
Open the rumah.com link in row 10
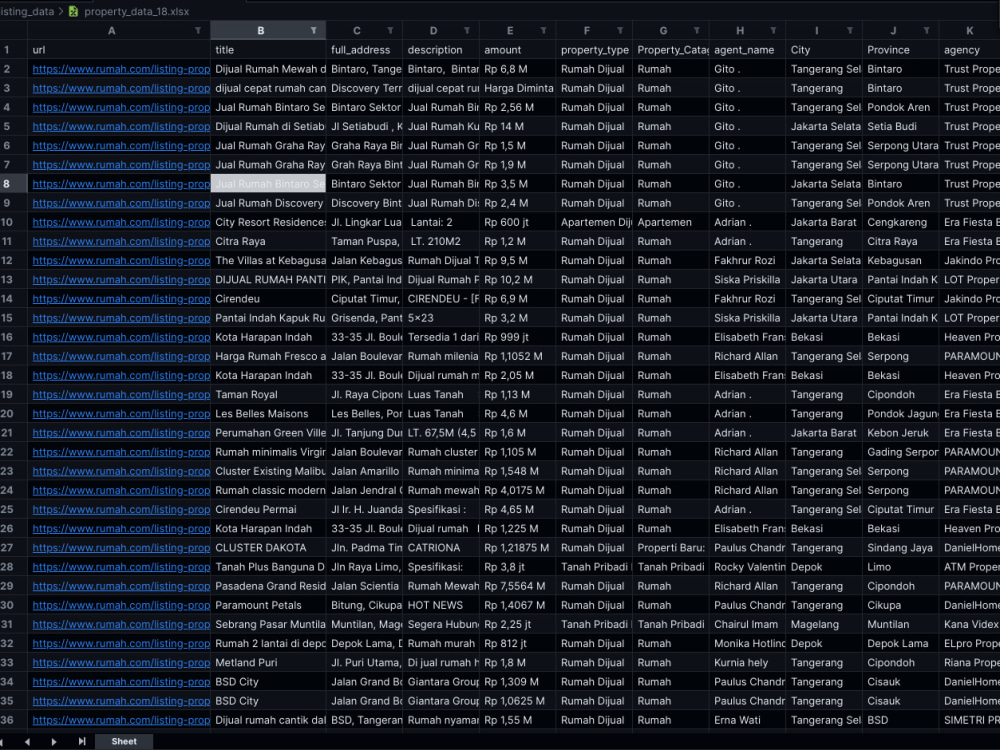coord(121,222)
